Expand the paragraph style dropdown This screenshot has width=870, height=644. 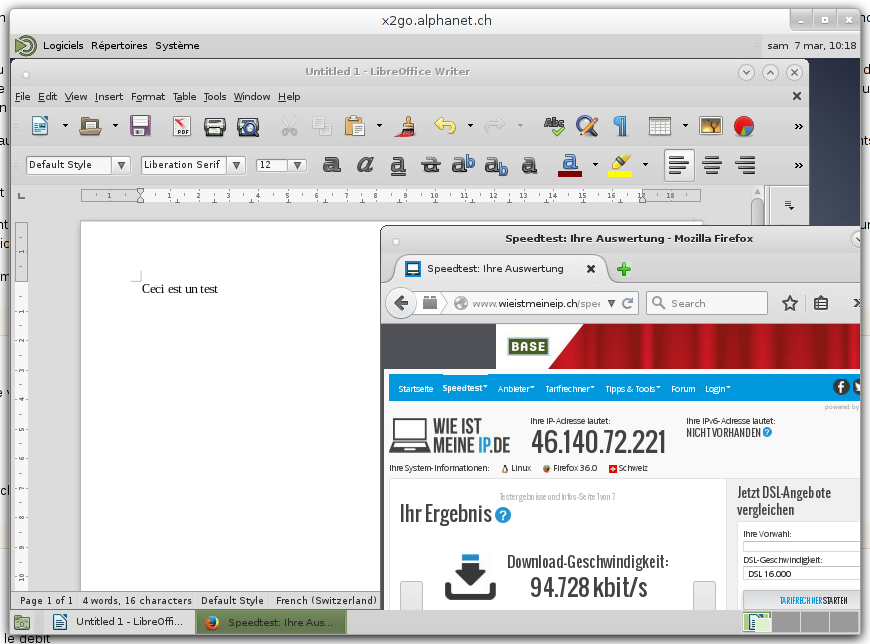pyautogui.click(x=121, y=165)
